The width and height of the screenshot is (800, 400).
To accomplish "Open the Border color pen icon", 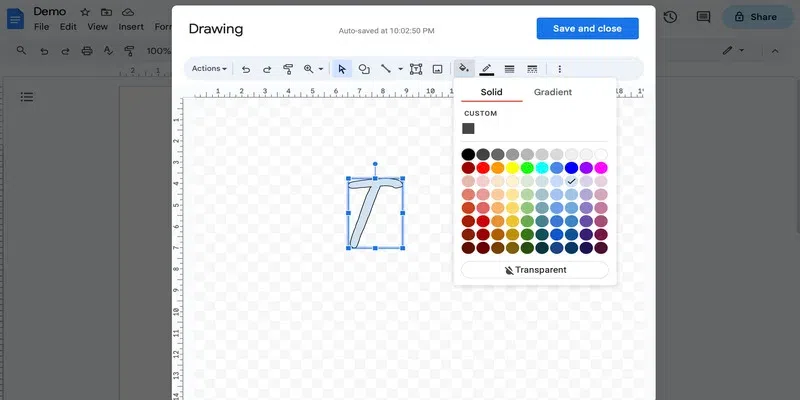I will (487, 69).
